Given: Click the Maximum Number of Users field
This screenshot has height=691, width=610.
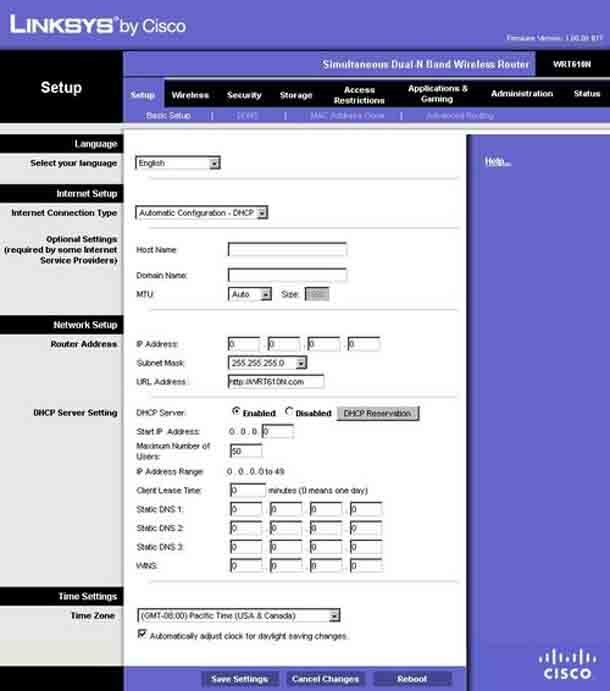Looking at the screenshot, I should point(246,451).
